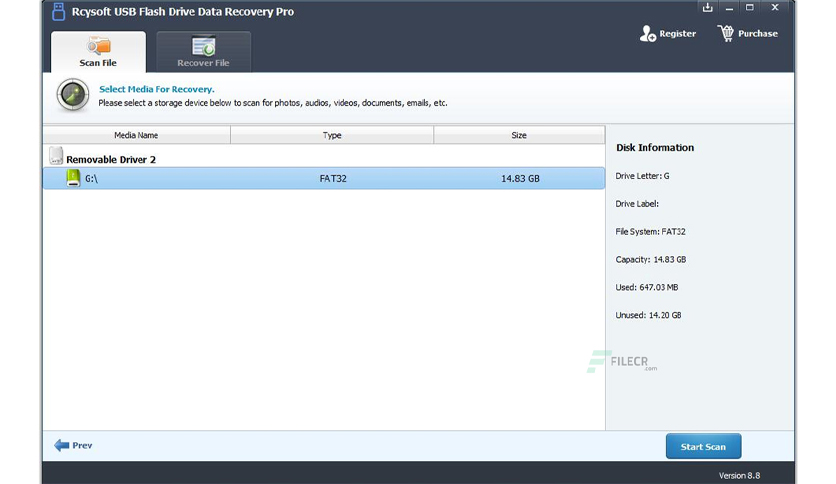Click the Version 8.8 label
The height and width of the screenshot is (484, 836).
tap(739, 475)
